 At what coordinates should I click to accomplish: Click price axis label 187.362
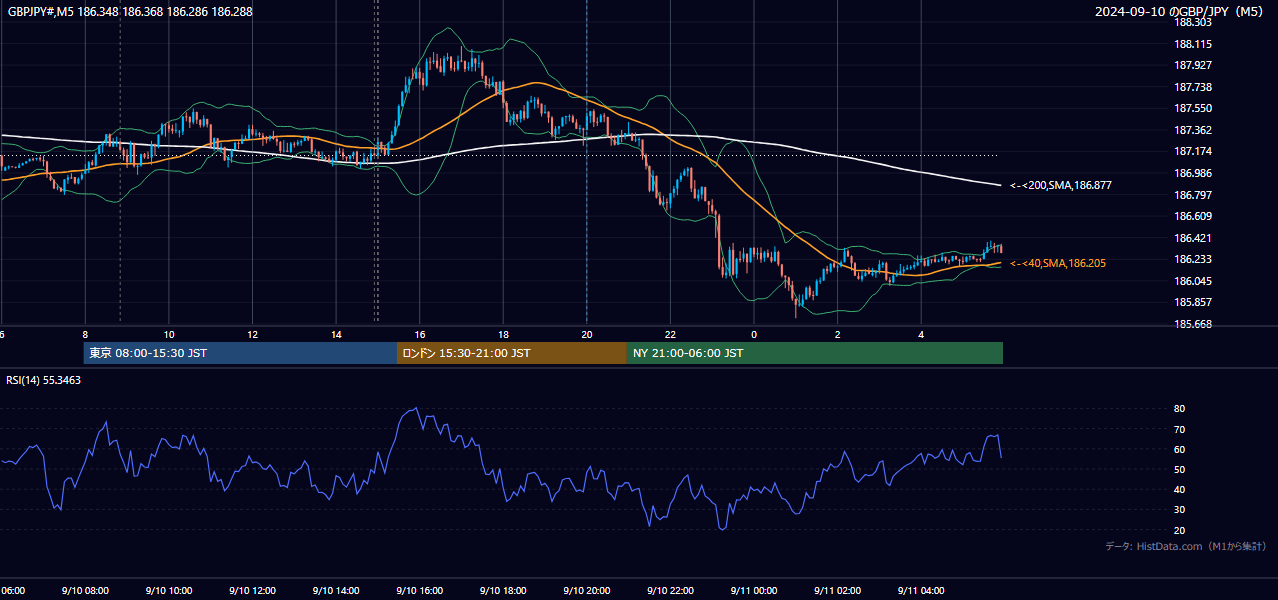1192,130
